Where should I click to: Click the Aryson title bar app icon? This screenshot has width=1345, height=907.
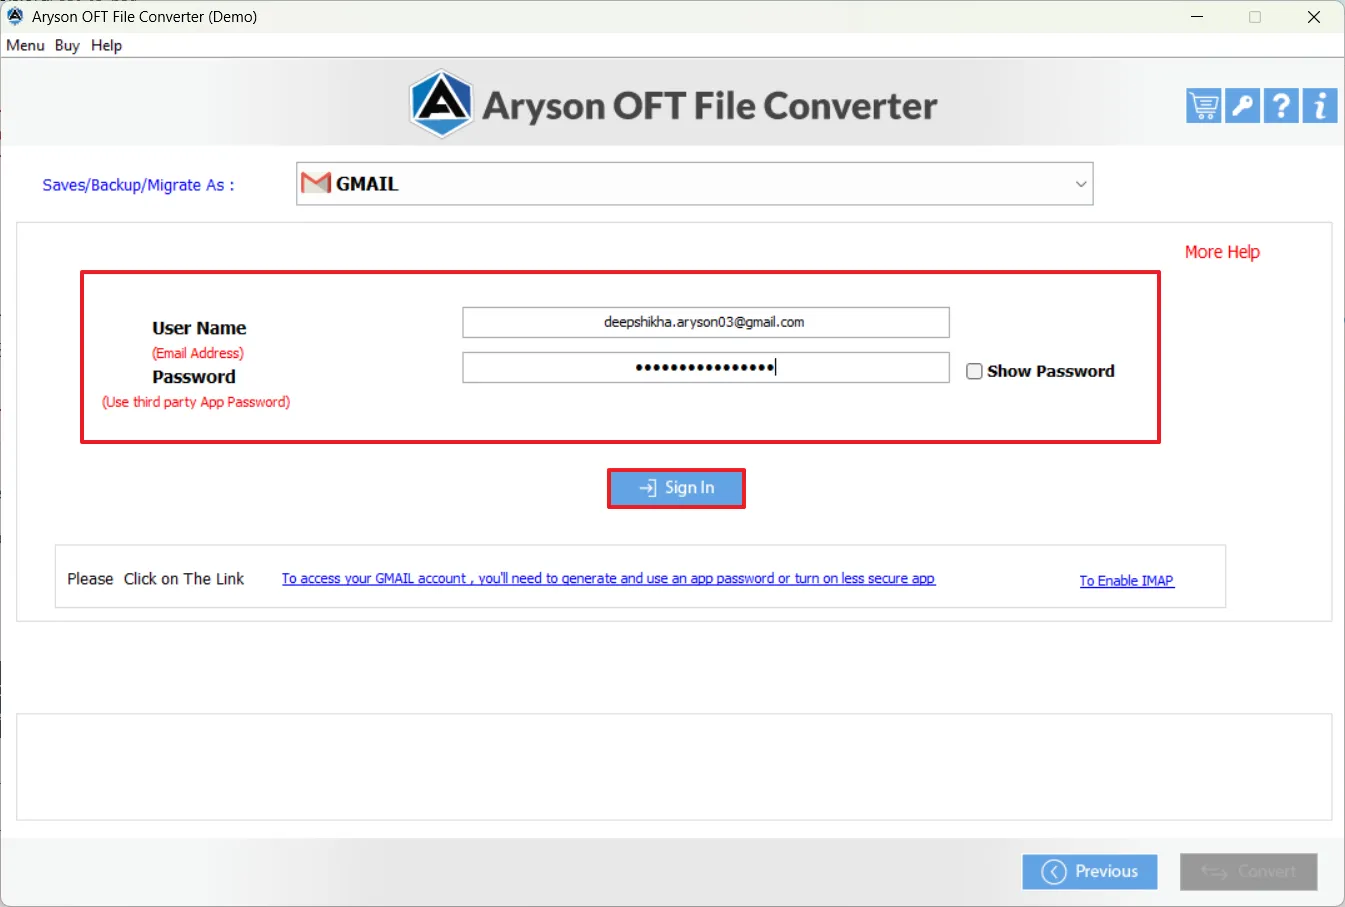click(x=15, y=17)
